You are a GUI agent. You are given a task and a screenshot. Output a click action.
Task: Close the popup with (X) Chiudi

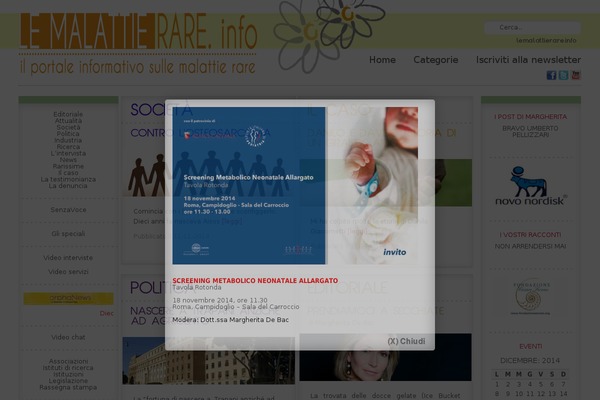[x=406, y=341]
